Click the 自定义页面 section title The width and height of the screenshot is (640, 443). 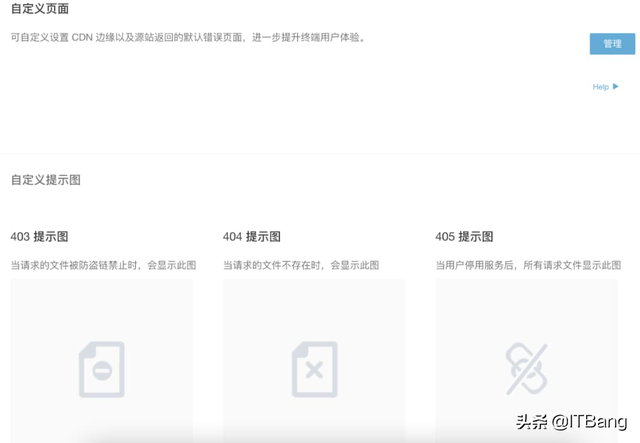tap(40, 9)
